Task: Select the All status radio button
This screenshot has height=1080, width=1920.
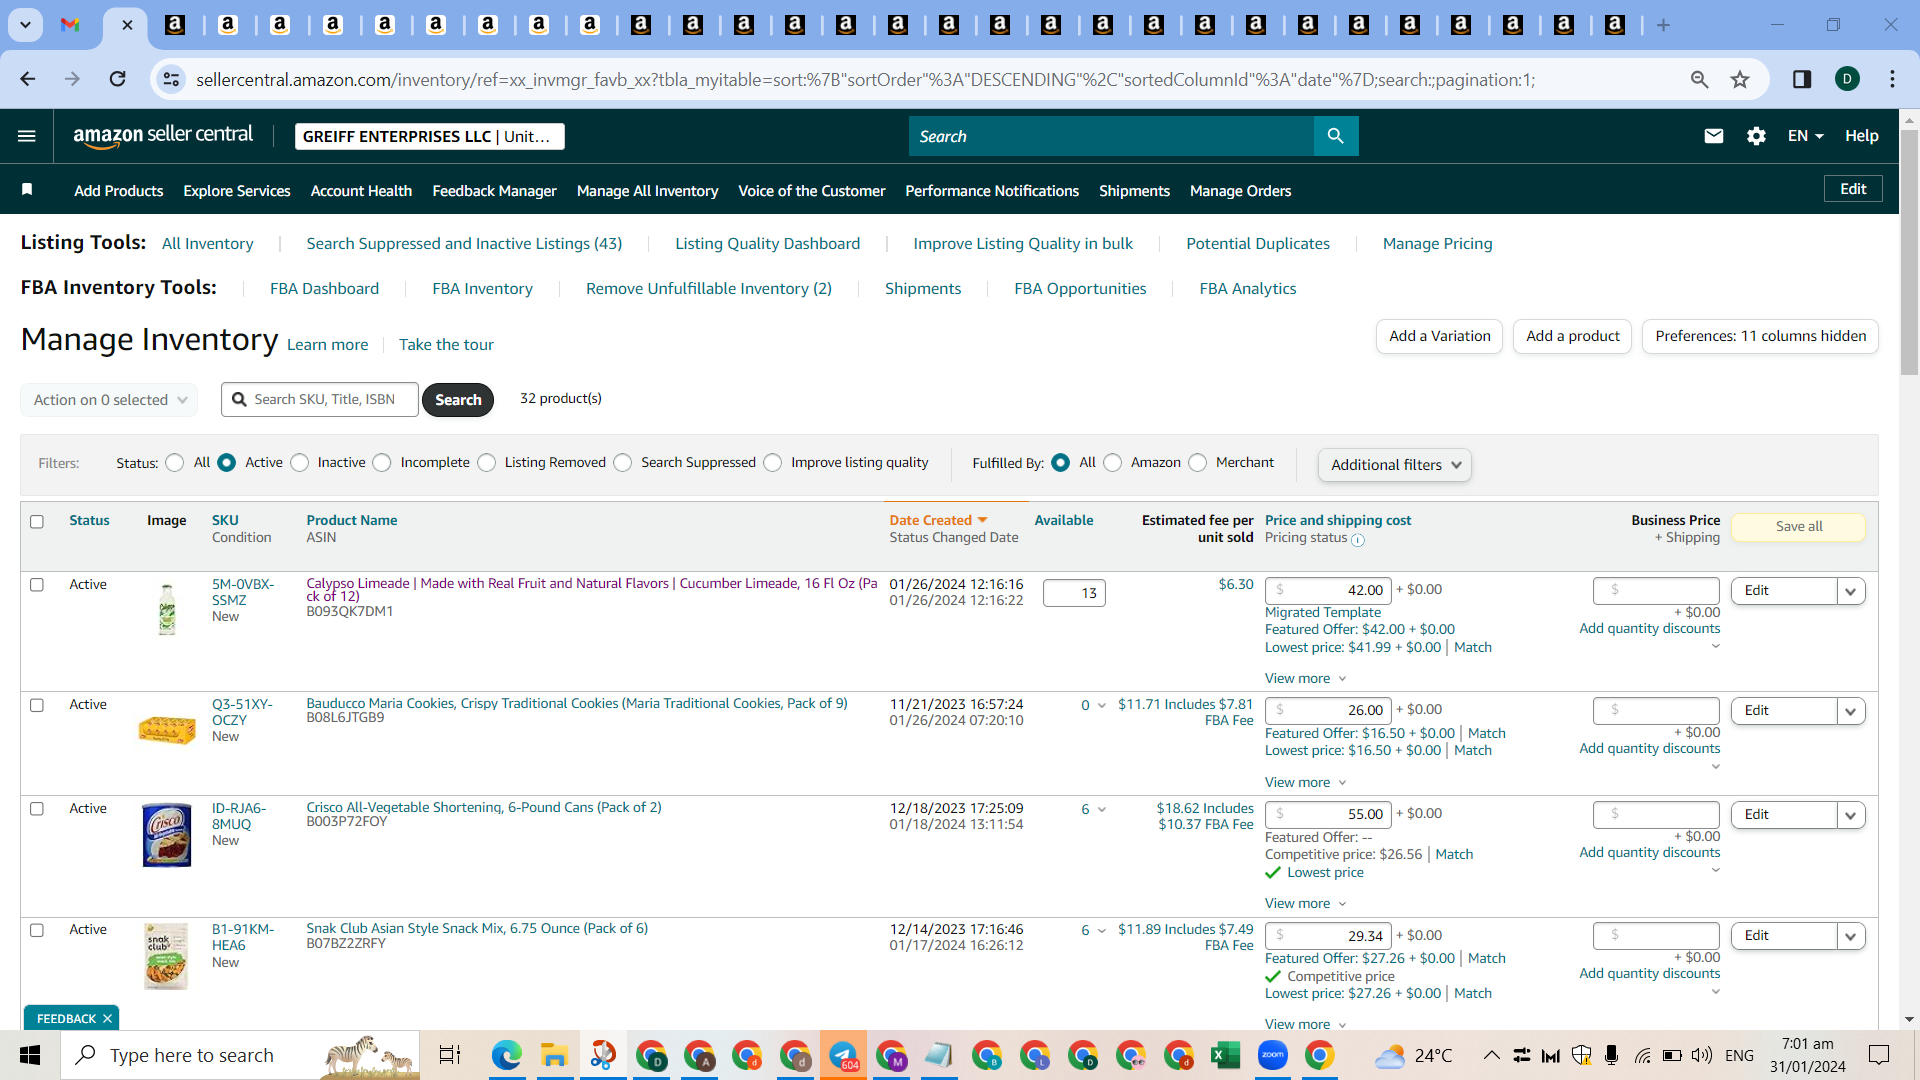Action: (175, 463)
